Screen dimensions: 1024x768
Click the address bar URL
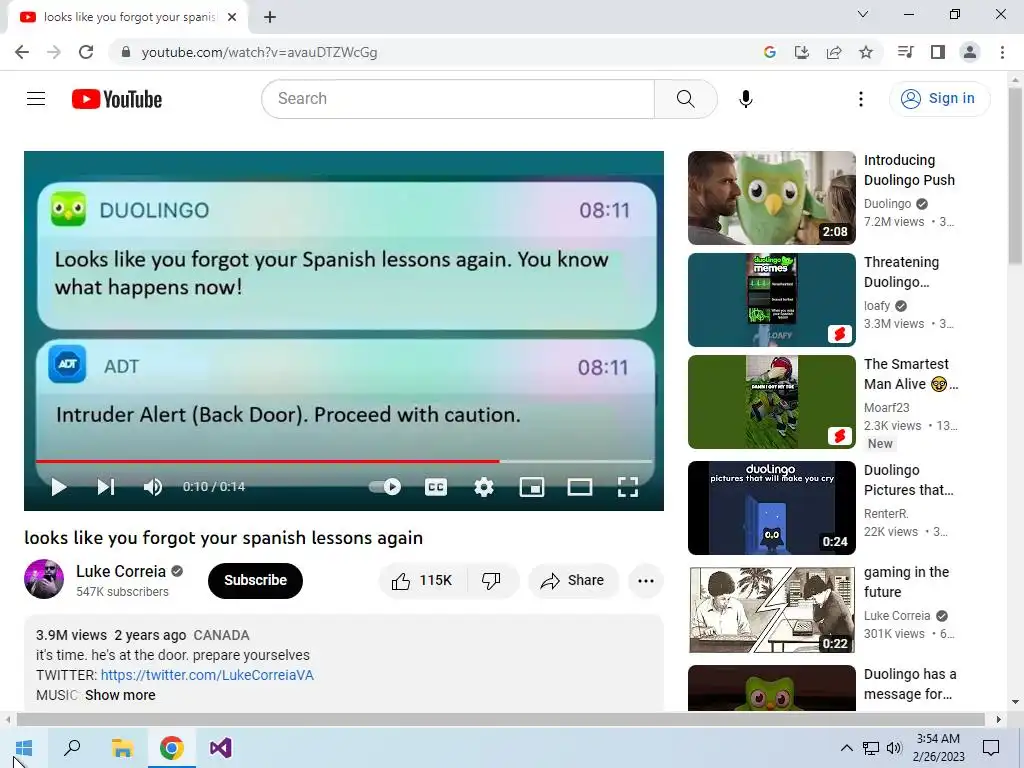pyautogui.click(x=259, y=52)
